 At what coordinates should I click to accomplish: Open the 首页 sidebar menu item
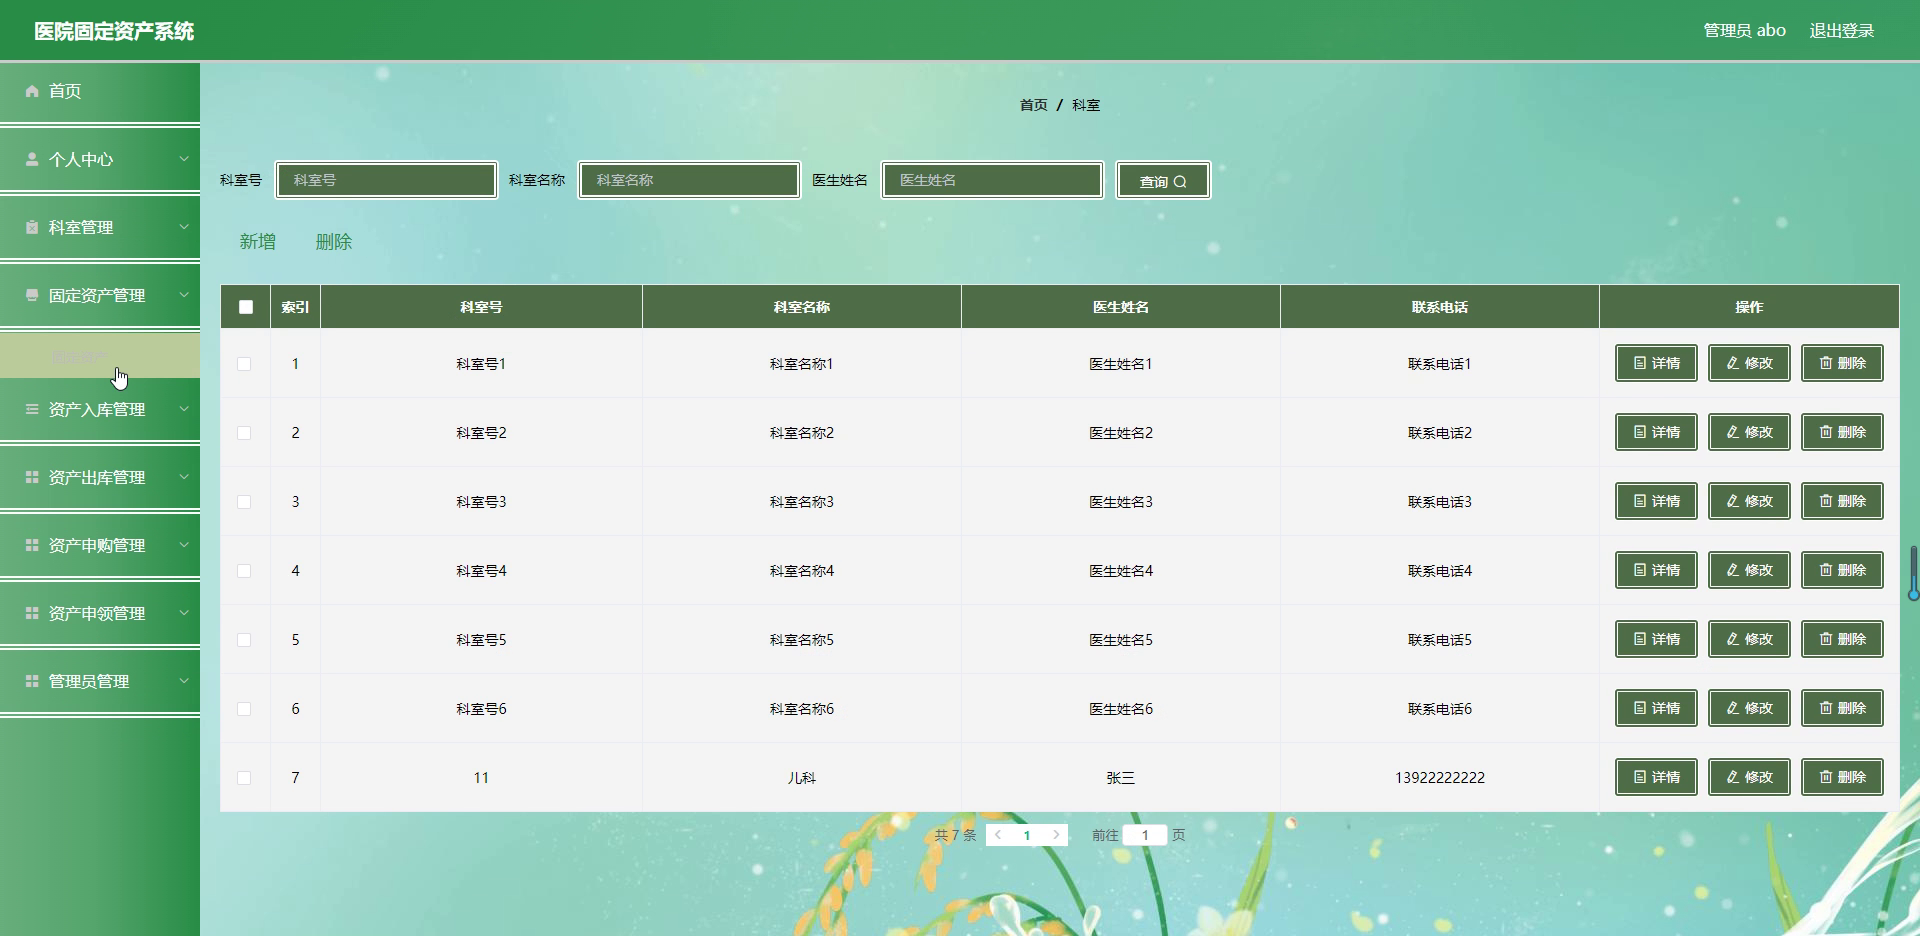click(100, 91)
